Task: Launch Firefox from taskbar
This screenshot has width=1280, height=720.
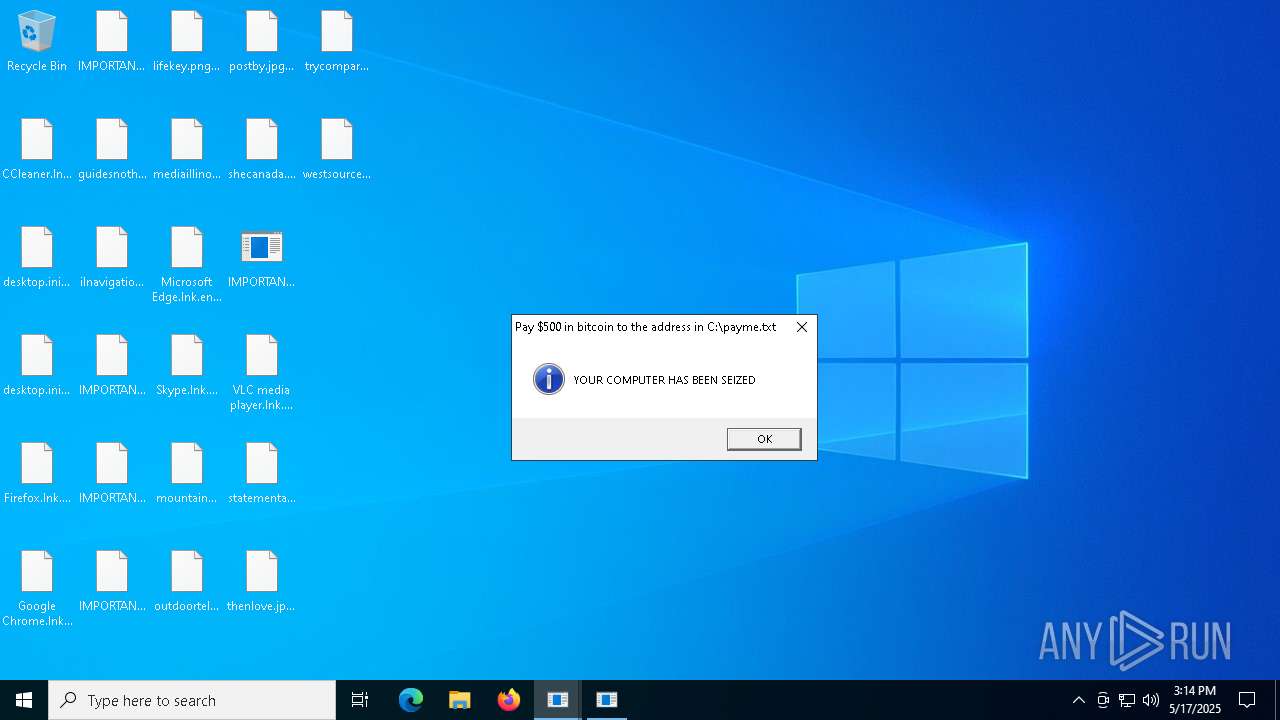Action: pos(509,700)
